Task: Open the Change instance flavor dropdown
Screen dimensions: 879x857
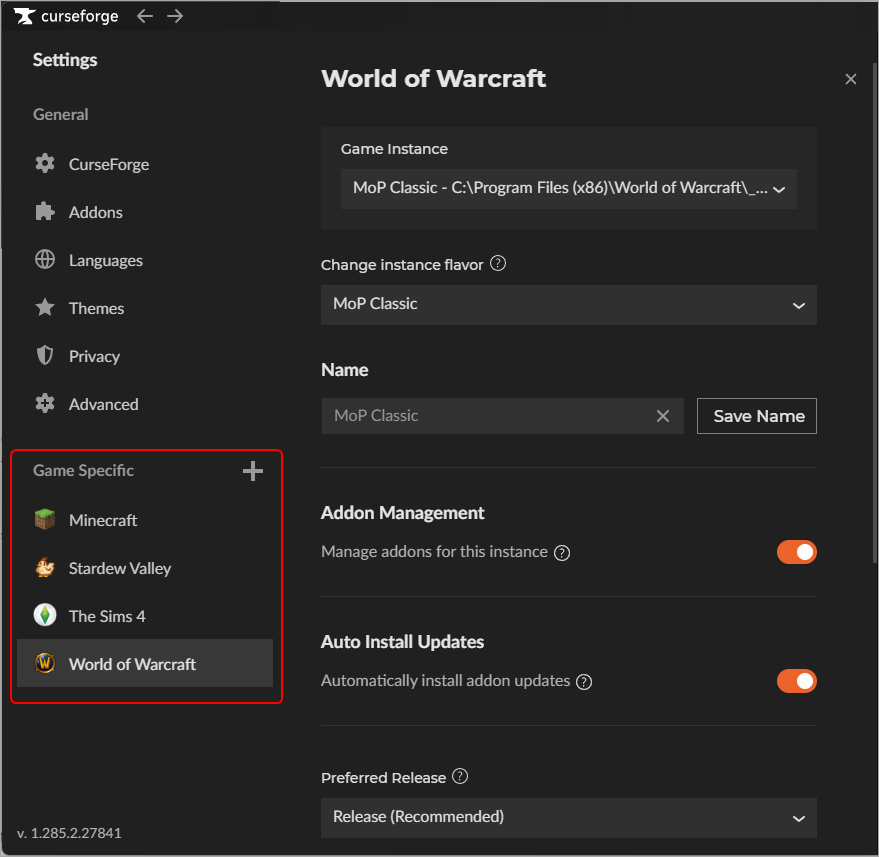Action: point(568,305)
